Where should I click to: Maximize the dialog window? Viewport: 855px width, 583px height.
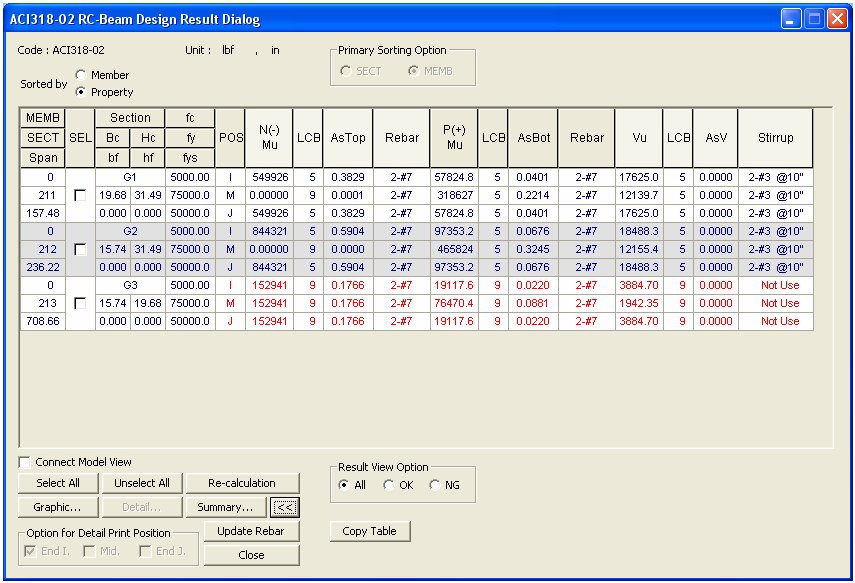tap(814, 19)
